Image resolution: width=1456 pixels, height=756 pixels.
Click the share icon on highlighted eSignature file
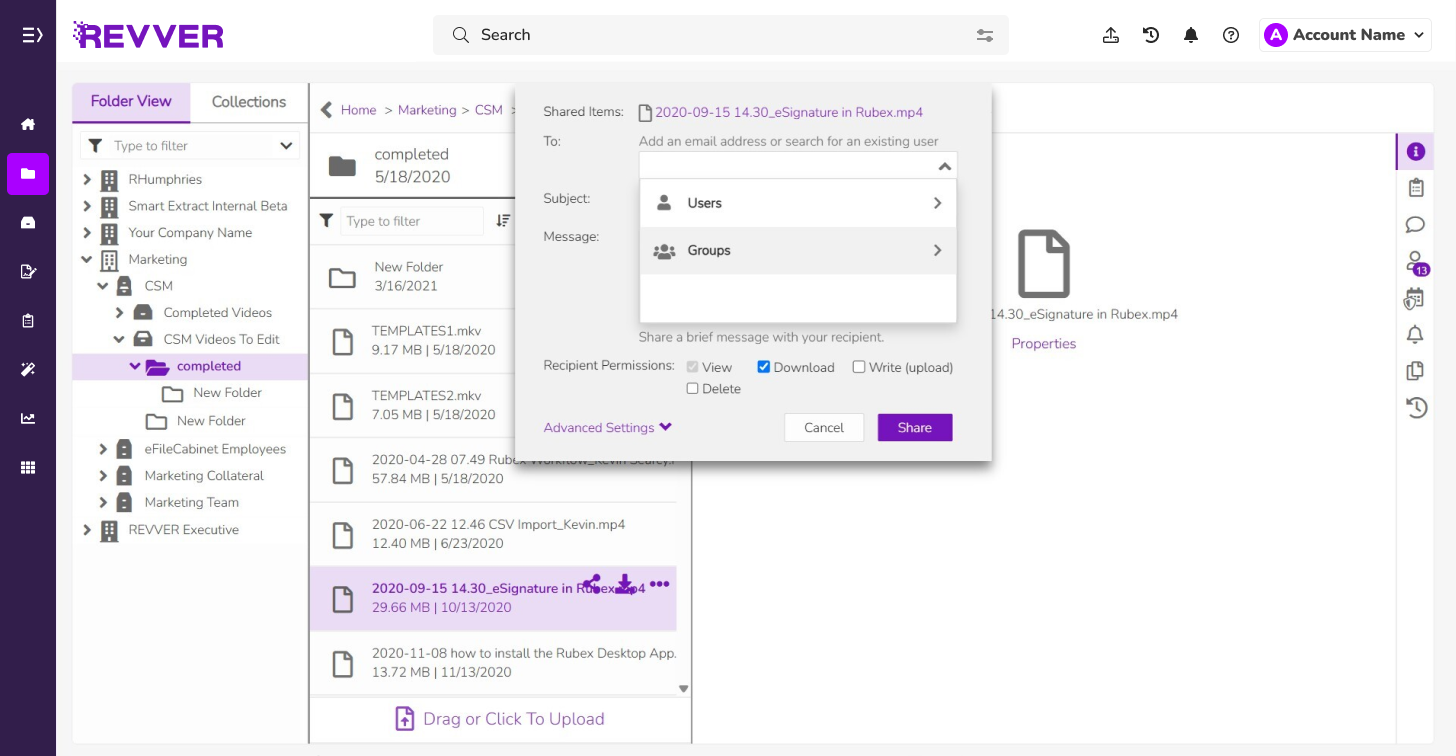pos(592,583)
